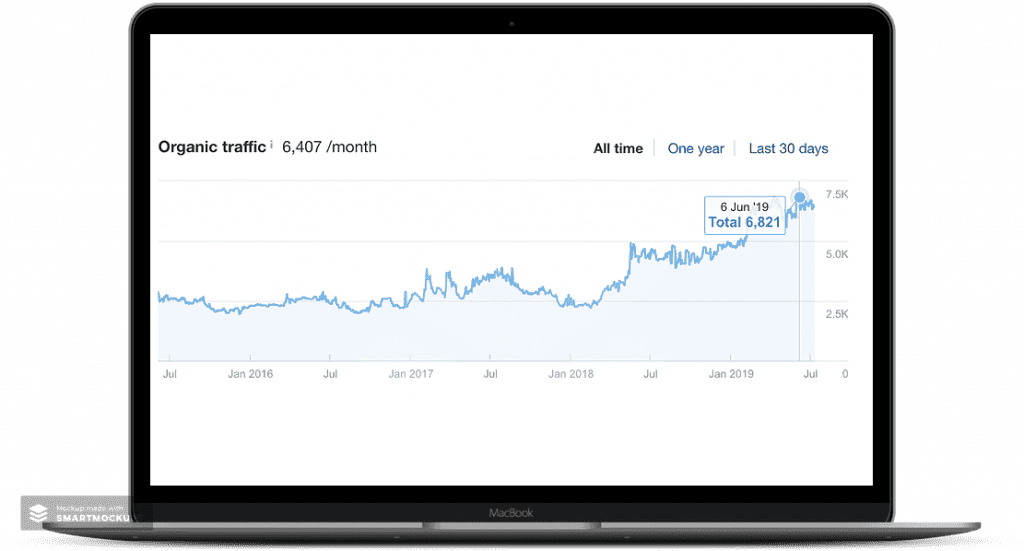Switch to the One year view

pyautogui.click(x=696, y=149)
